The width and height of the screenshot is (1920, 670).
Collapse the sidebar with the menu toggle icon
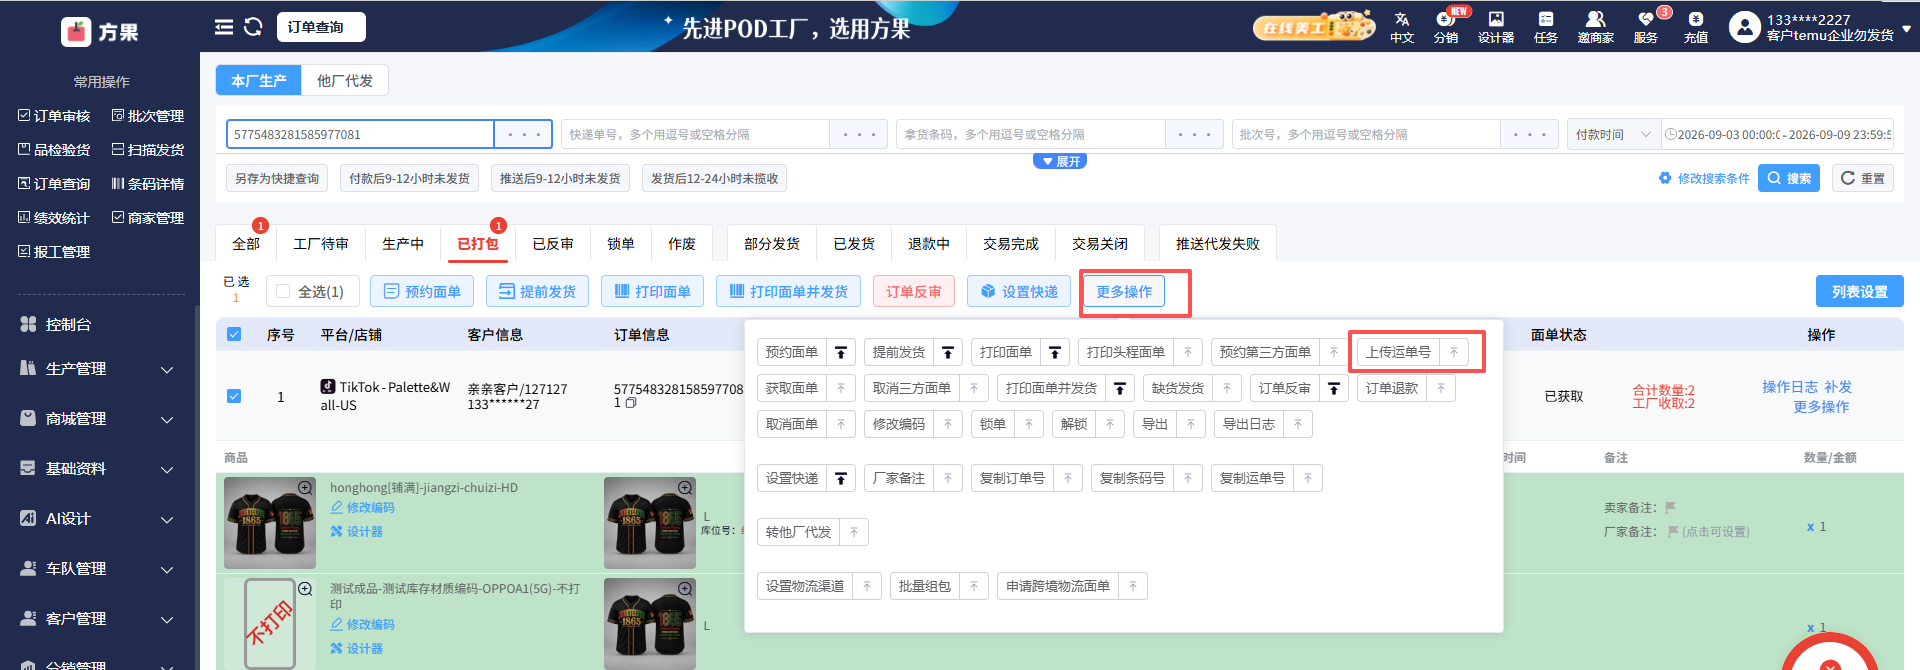pyautogui.click(x=224, y=27)
